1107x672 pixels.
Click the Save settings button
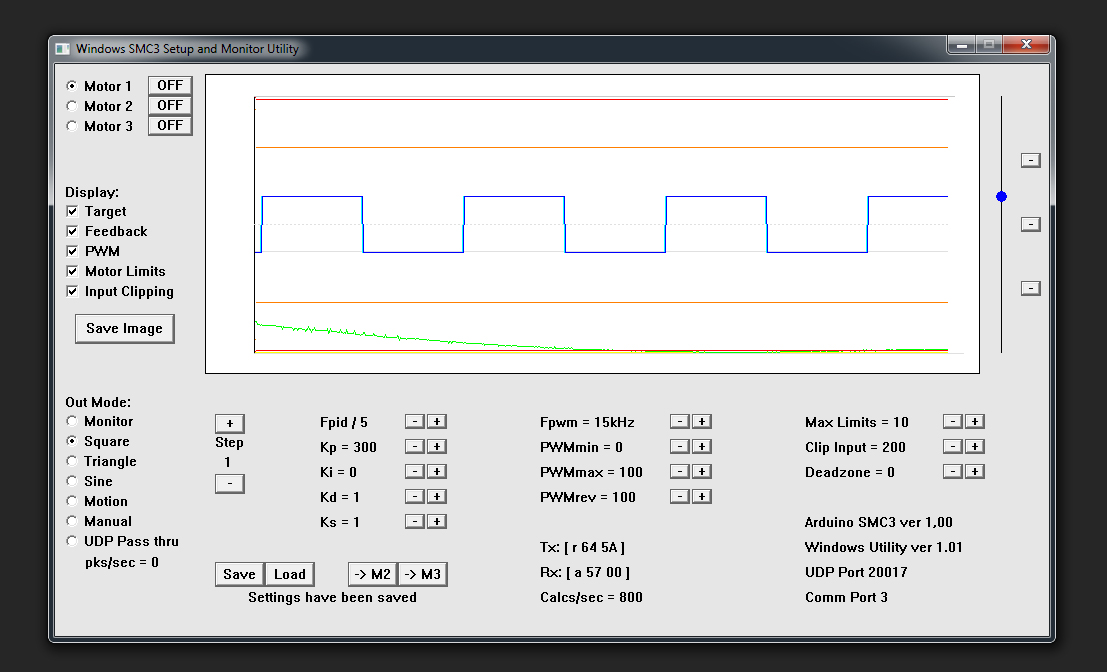(x=239, y=574)
